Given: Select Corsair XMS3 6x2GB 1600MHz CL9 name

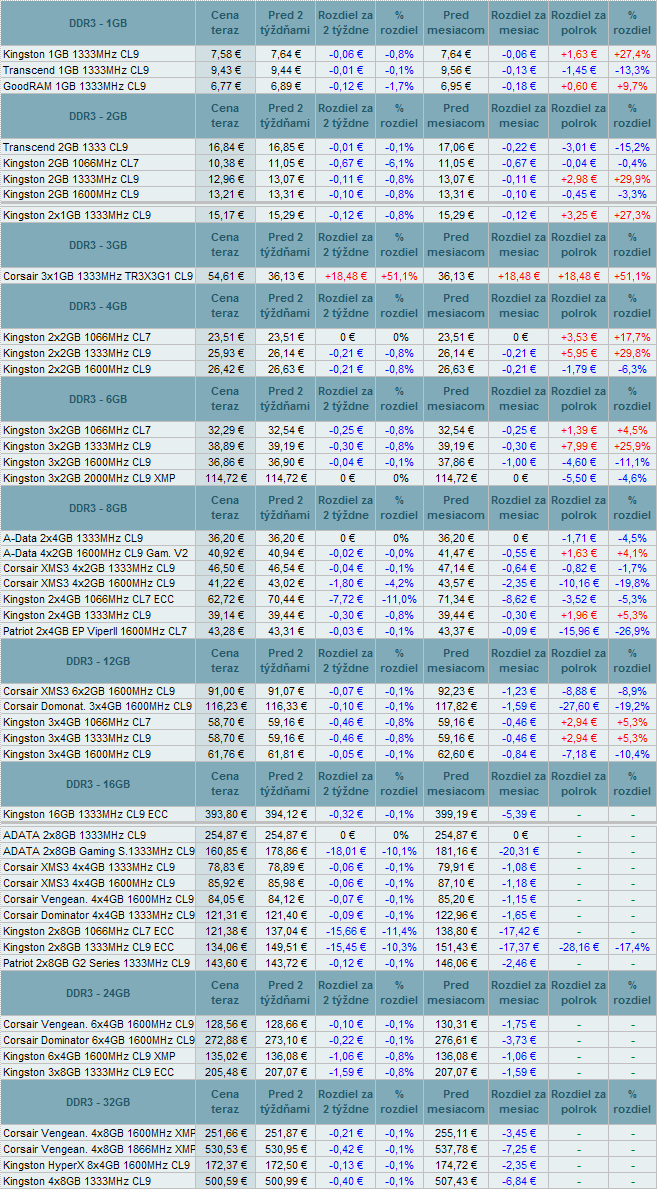Looking at the screenshot, I should pos(89,692).
